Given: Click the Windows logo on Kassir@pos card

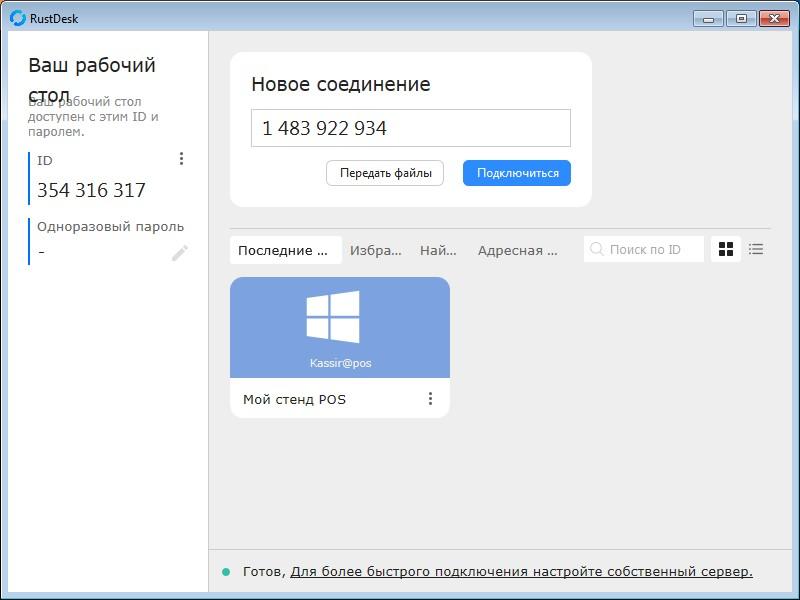Looking at the screenshot, I should 333,316.
